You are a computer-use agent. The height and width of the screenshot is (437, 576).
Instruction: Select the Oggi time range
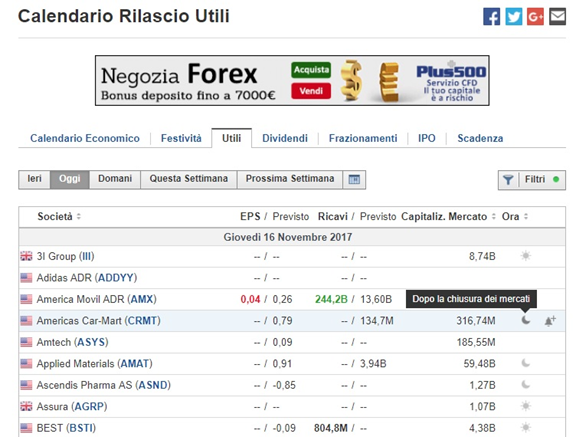pyautogui.click(x=69, y=179)
